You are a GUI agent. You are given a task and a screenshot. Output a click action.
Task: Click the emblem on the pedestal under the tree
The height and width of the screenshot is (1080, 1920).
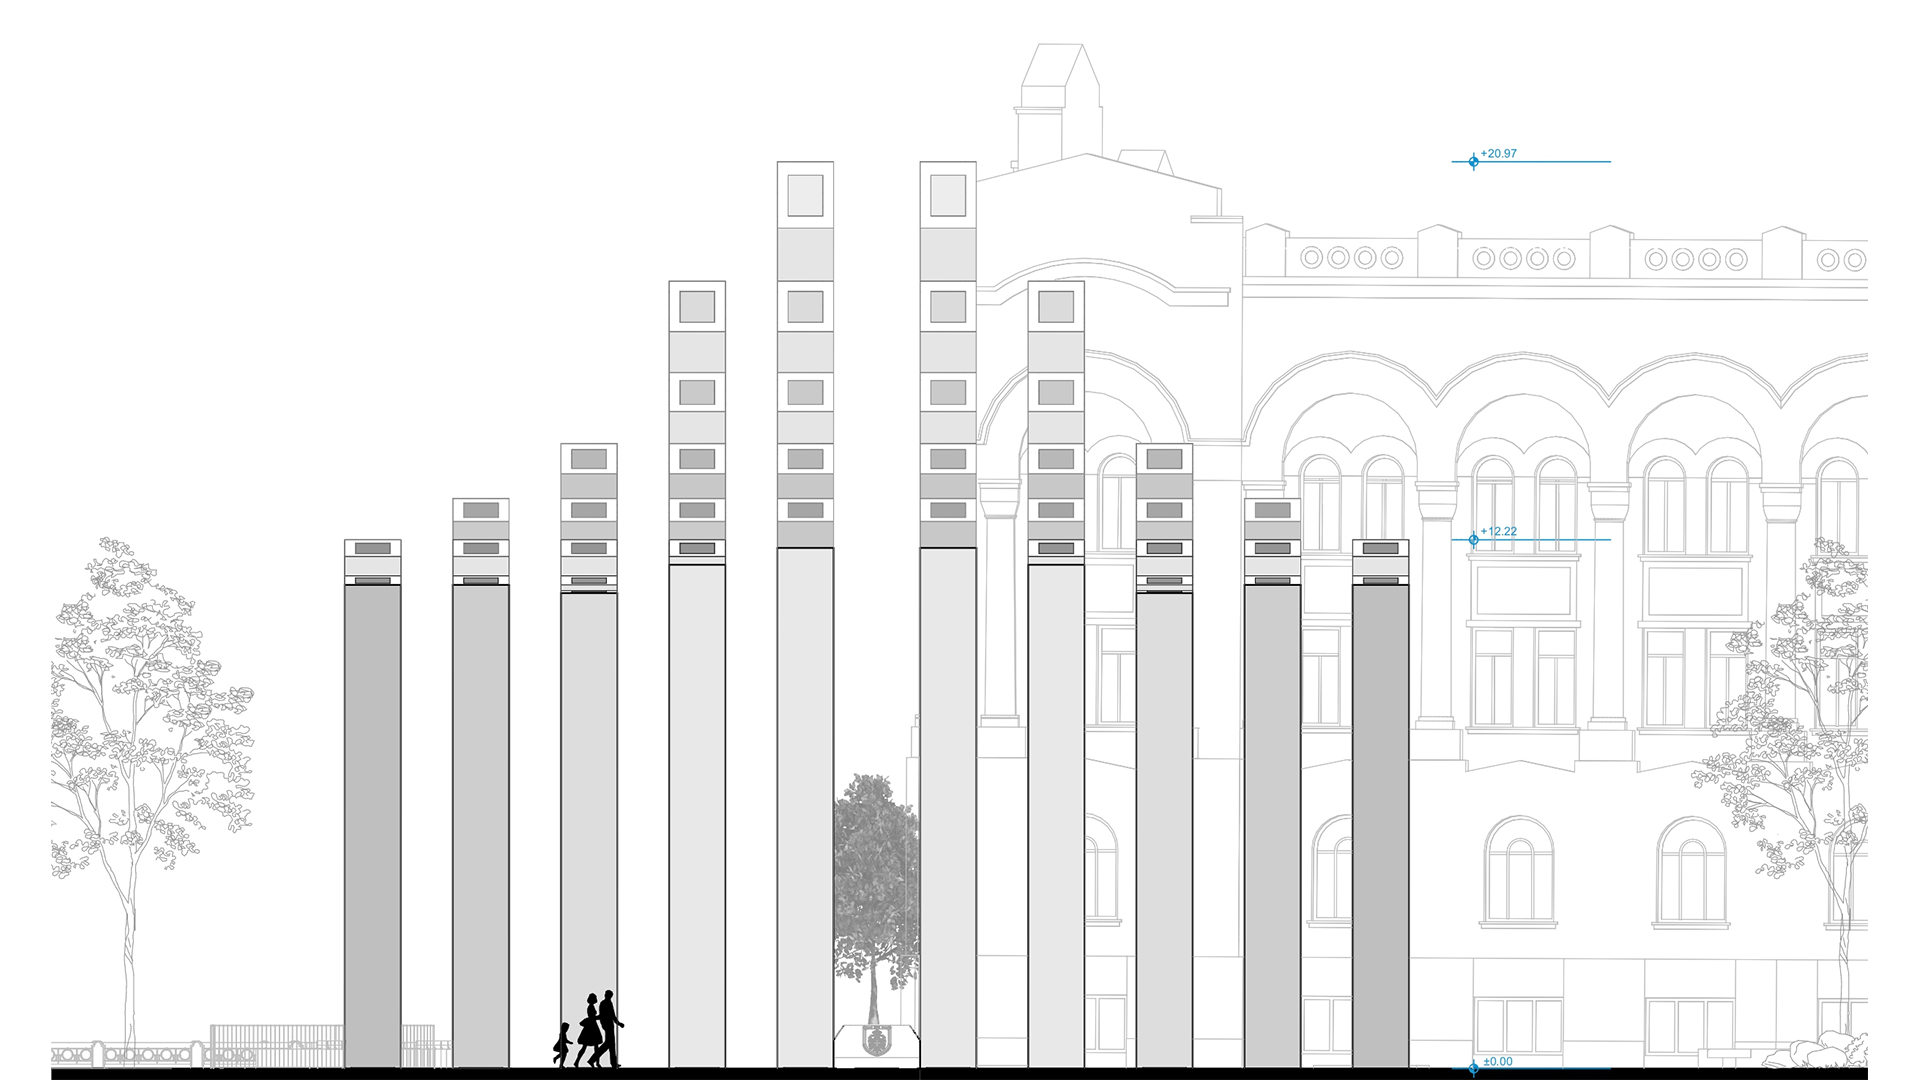click(875, 1043)
